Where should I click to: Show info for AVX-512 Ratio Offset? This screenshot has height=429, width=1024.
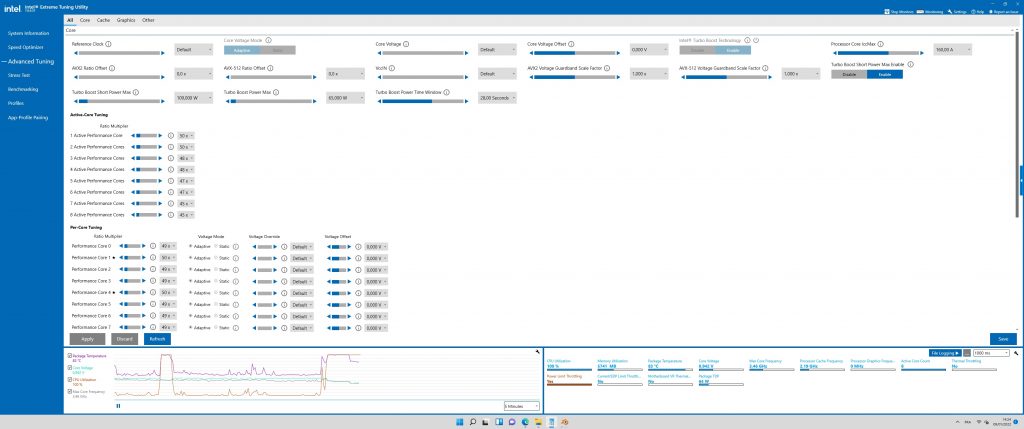(270, 68)
